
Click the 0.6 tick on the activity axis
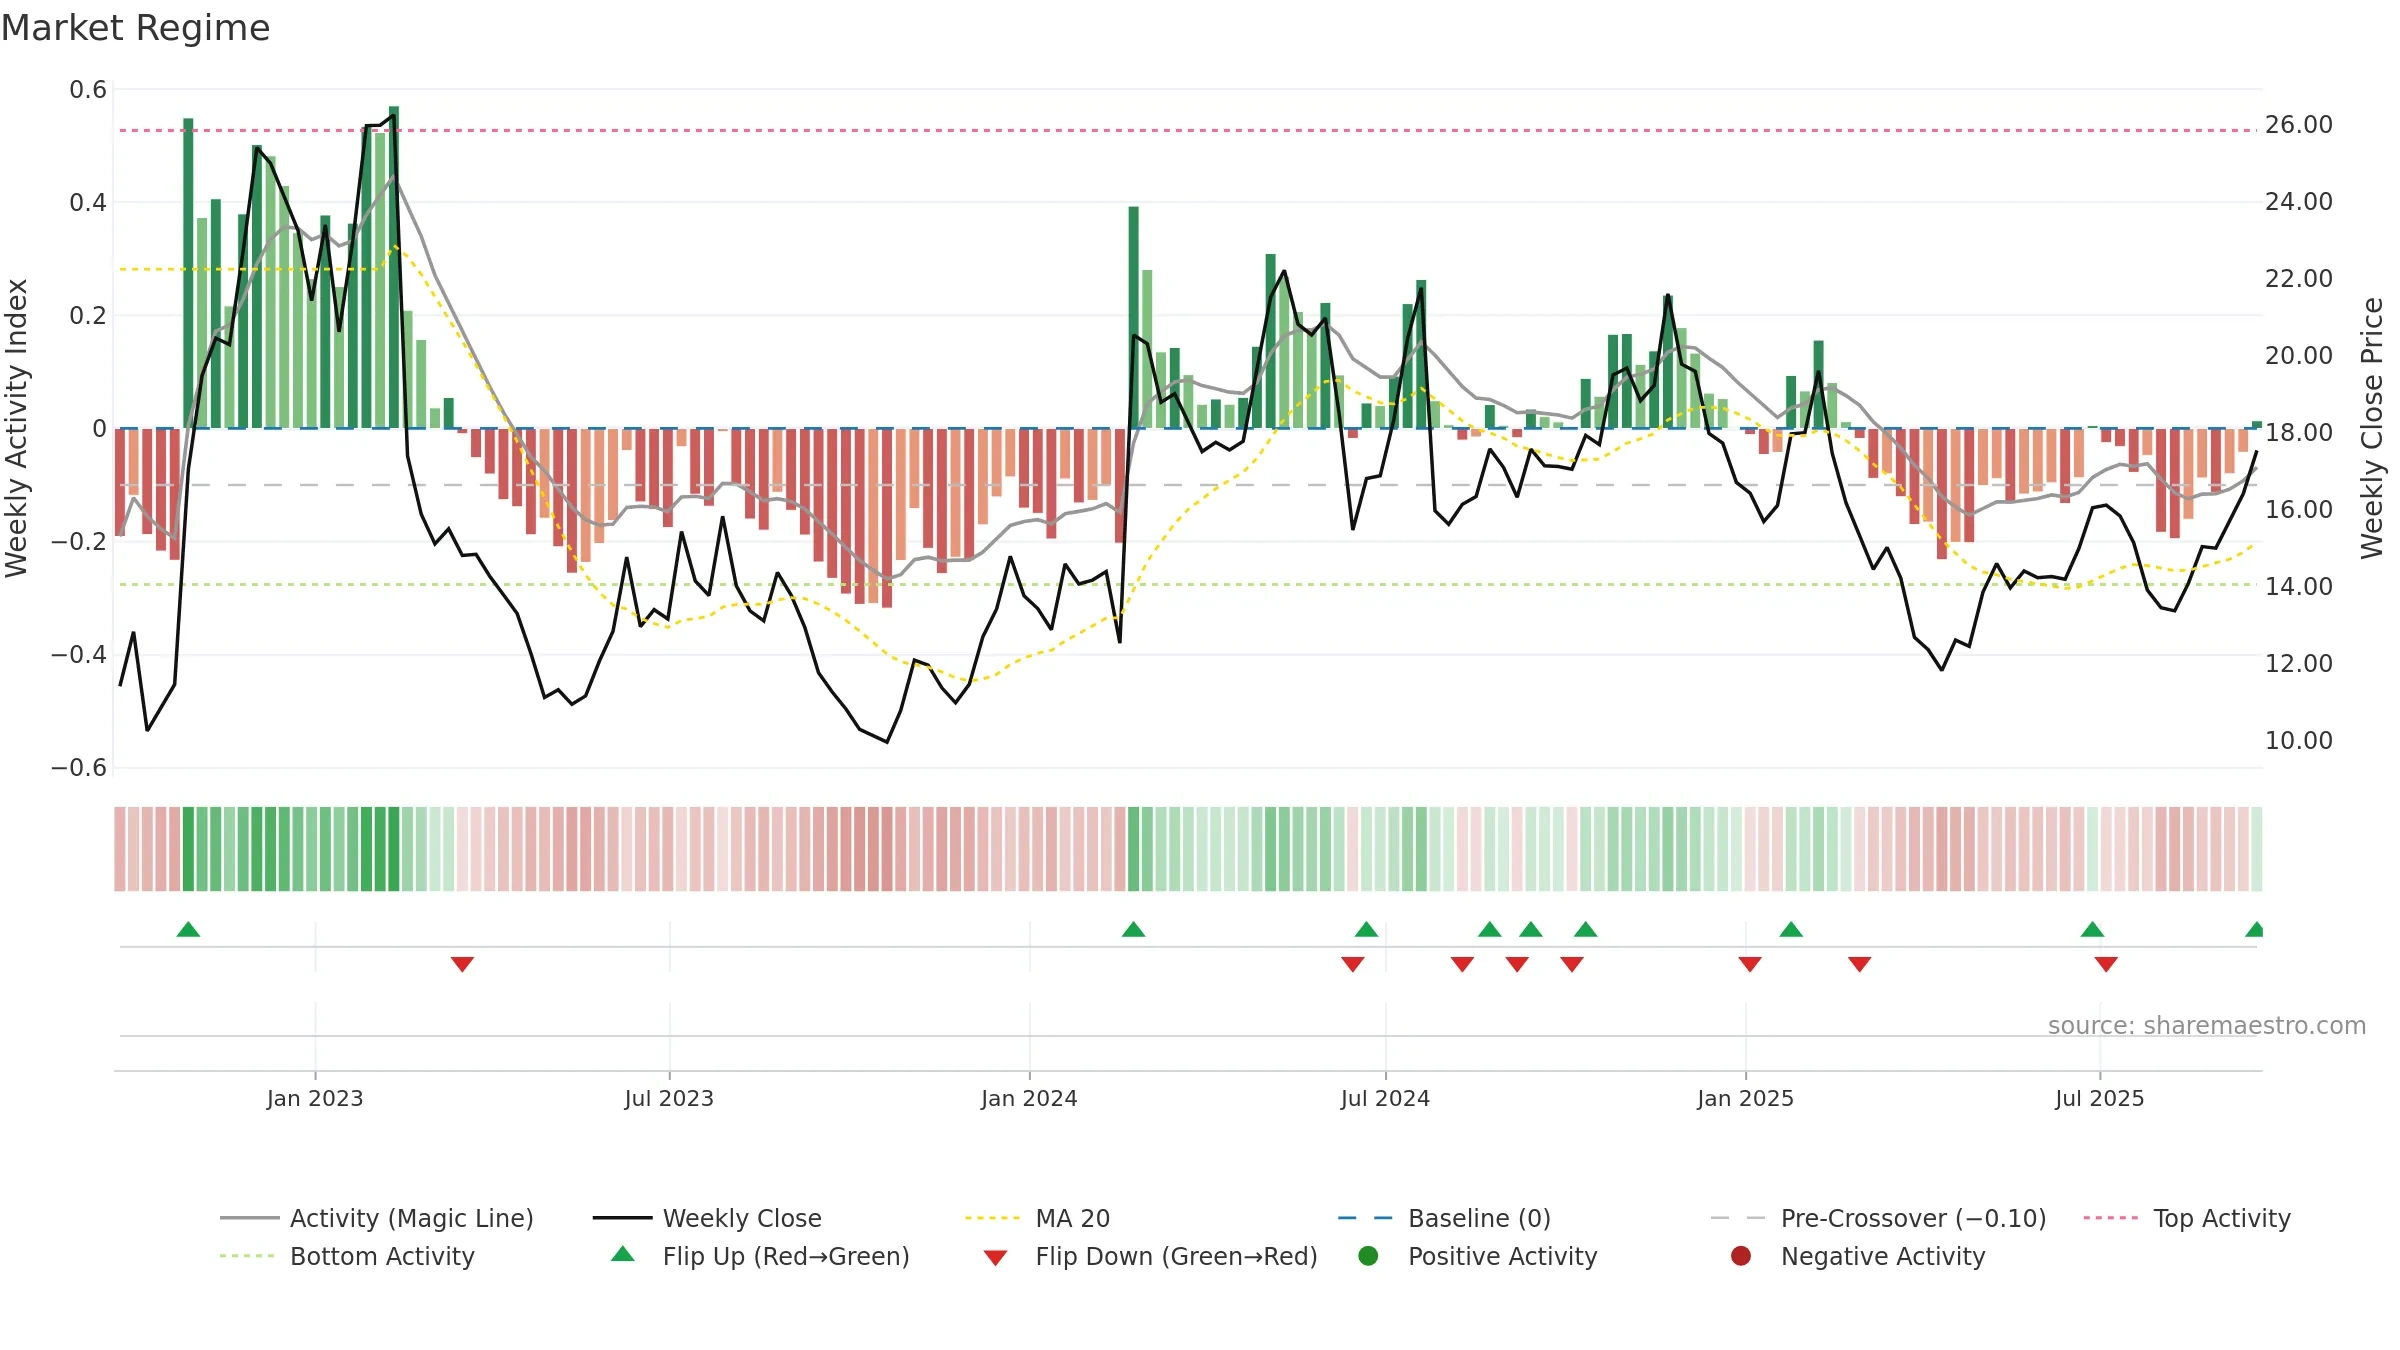coord(88,90)
